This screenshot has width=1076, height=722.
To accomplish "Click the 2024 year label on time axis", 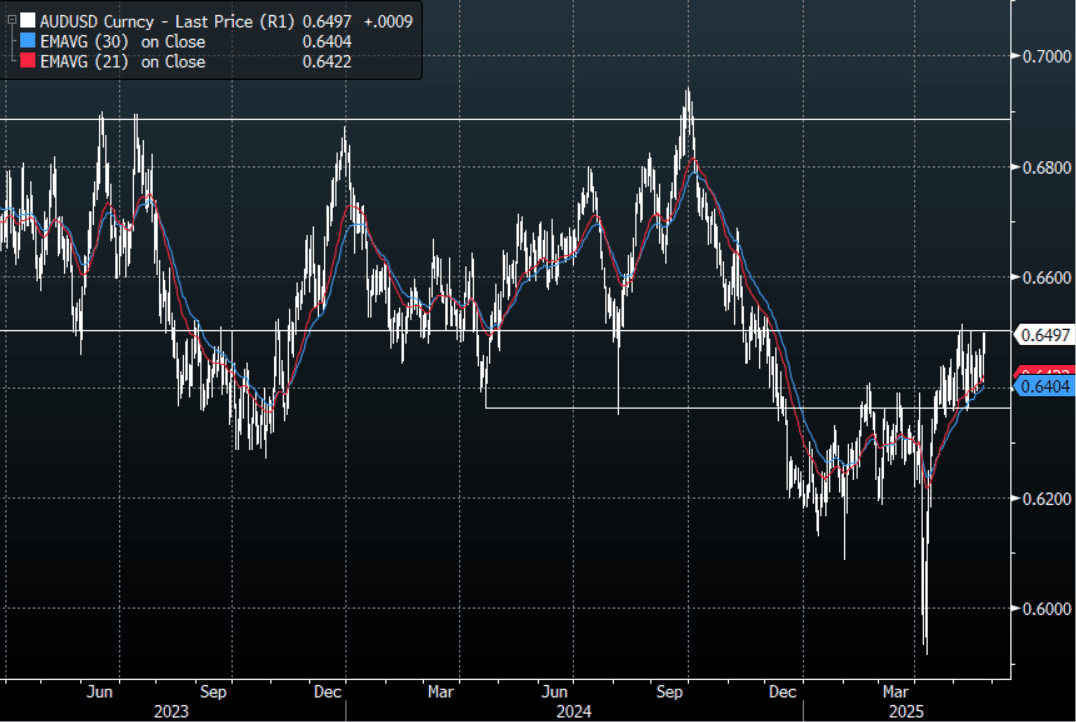I will click(x=573, y=711).
